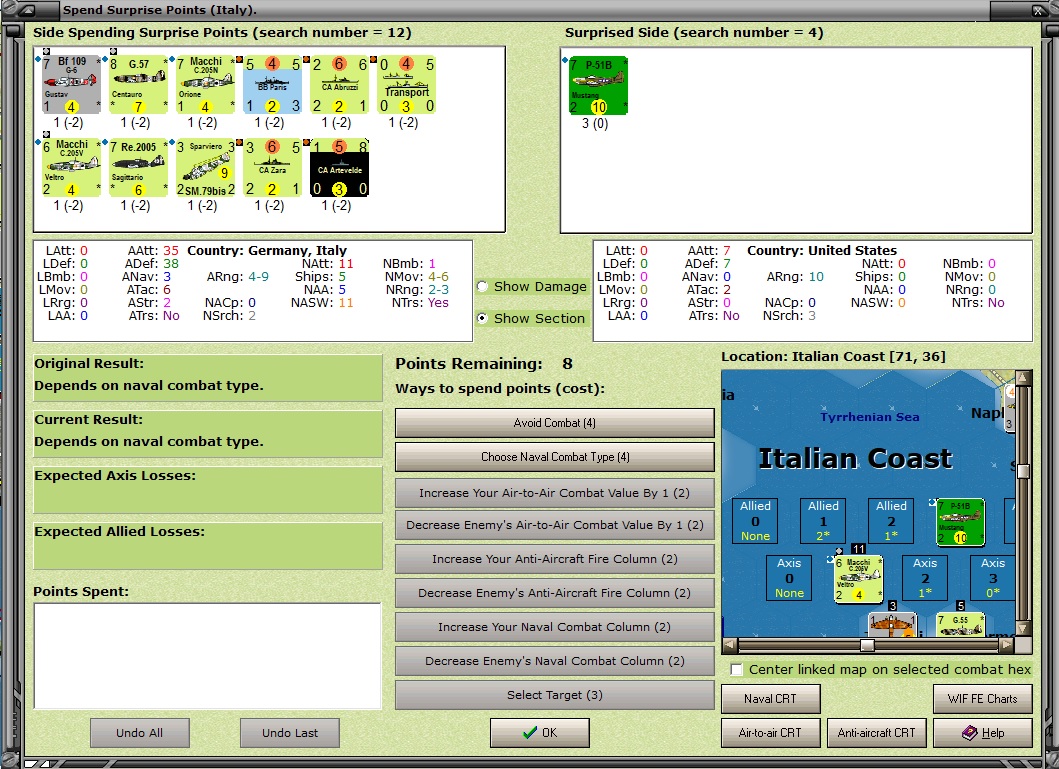Click the Allied 2 box on map
The image size is (1059, 769).
click(x=892, y=521)
